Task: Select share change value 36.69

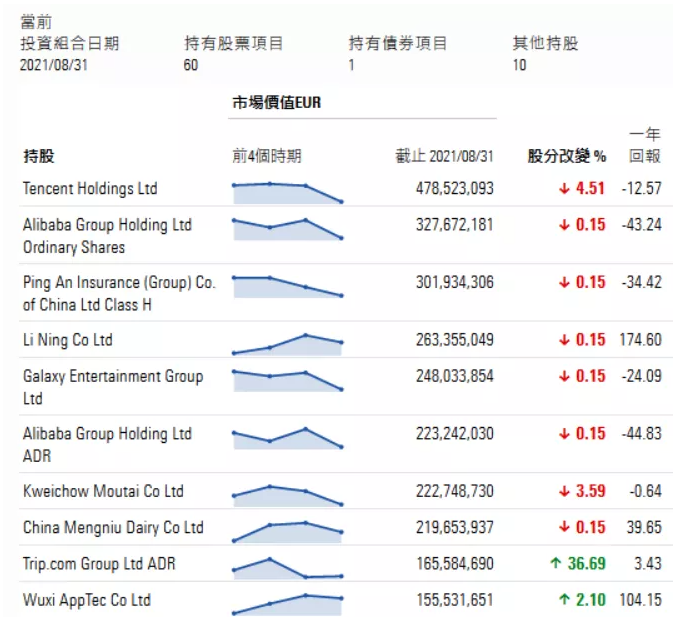Action: 587,564
